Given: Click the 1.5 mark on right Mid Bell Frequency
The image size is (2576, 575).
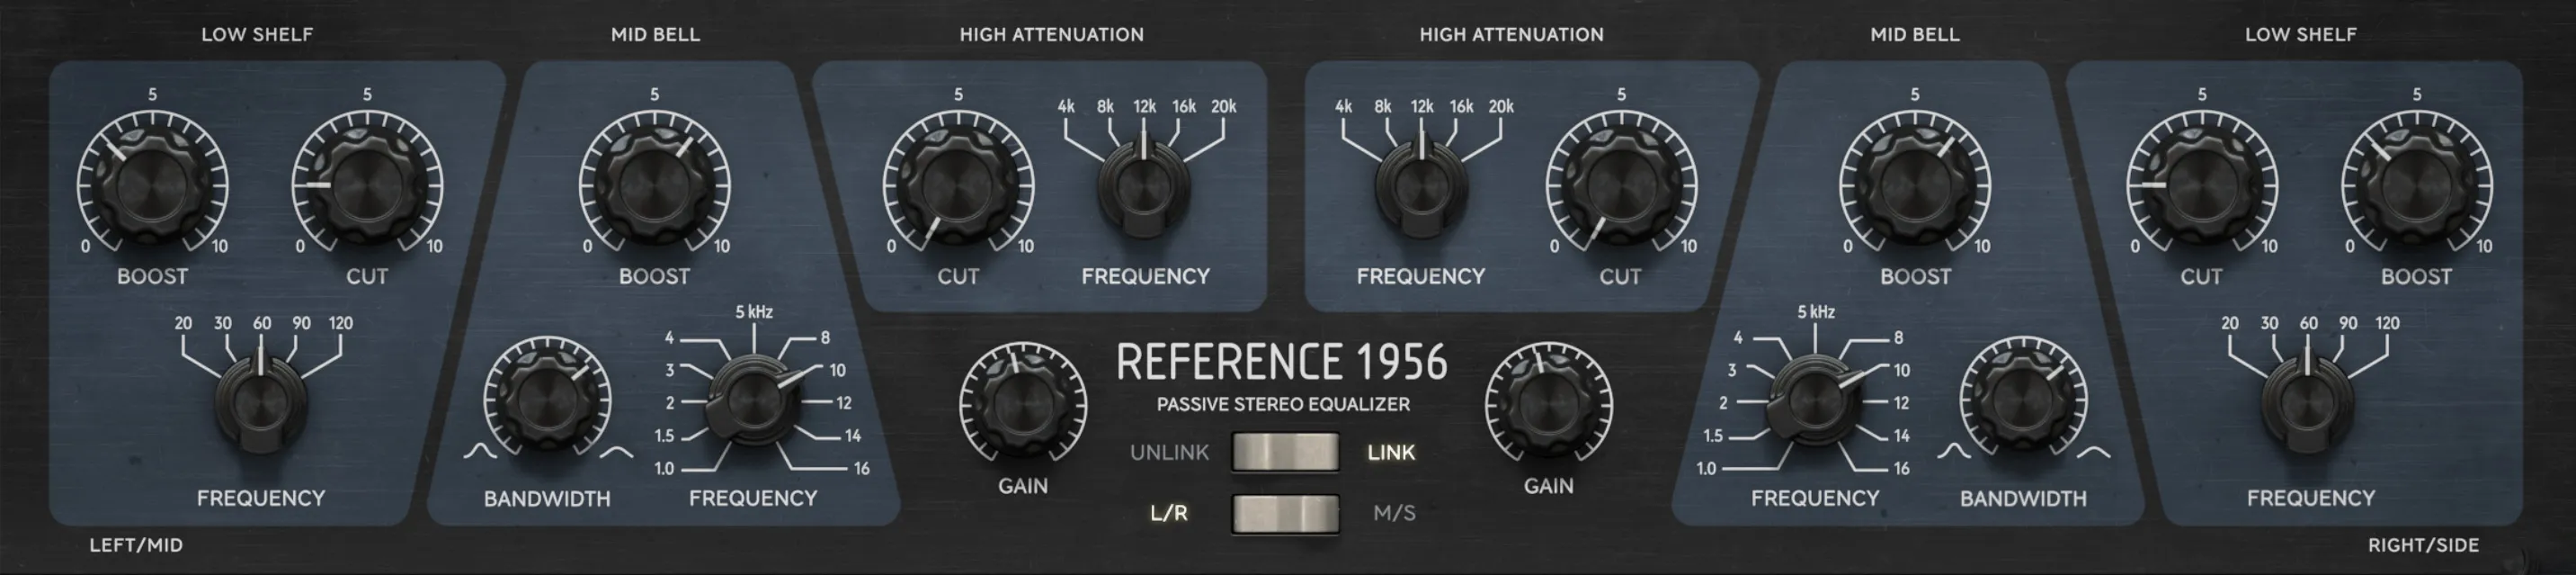Looking at the screenshot, I should click(1713, 436).
